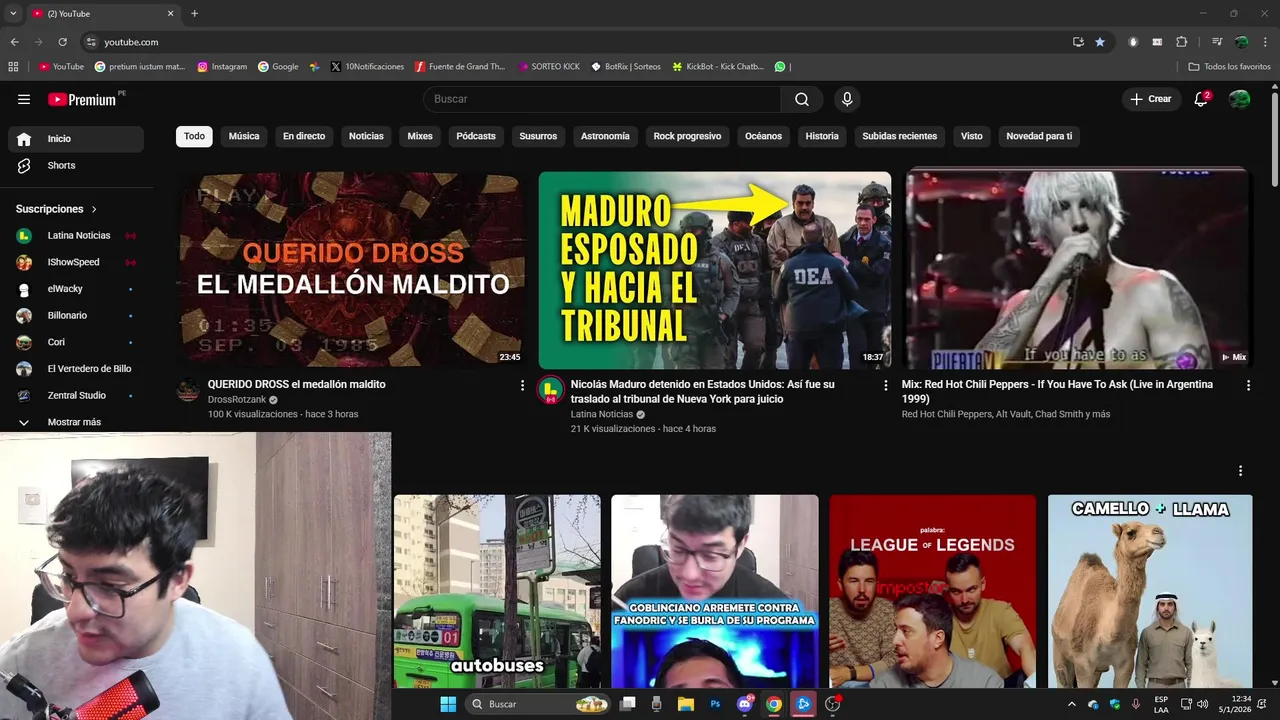The height and width of the screenshot is (720, 1280).
Task: Open Photoshop from taskbar
Action: pos(715,704)
